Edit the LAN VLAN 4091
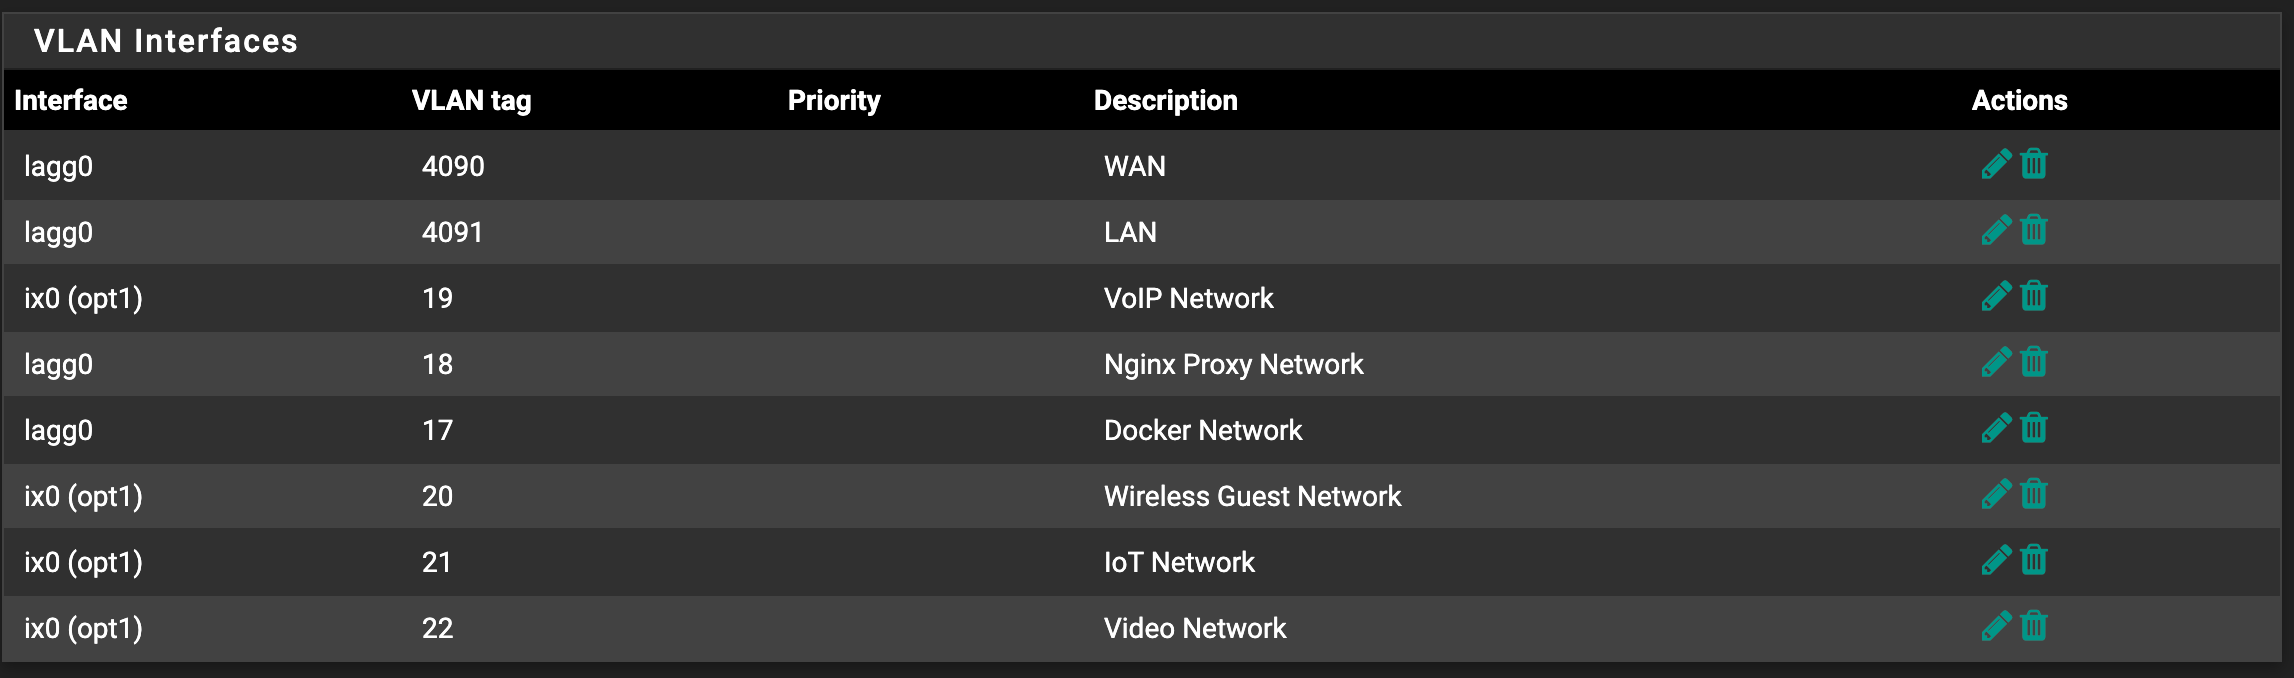The image size is (2294, 678). (1996, 230)
